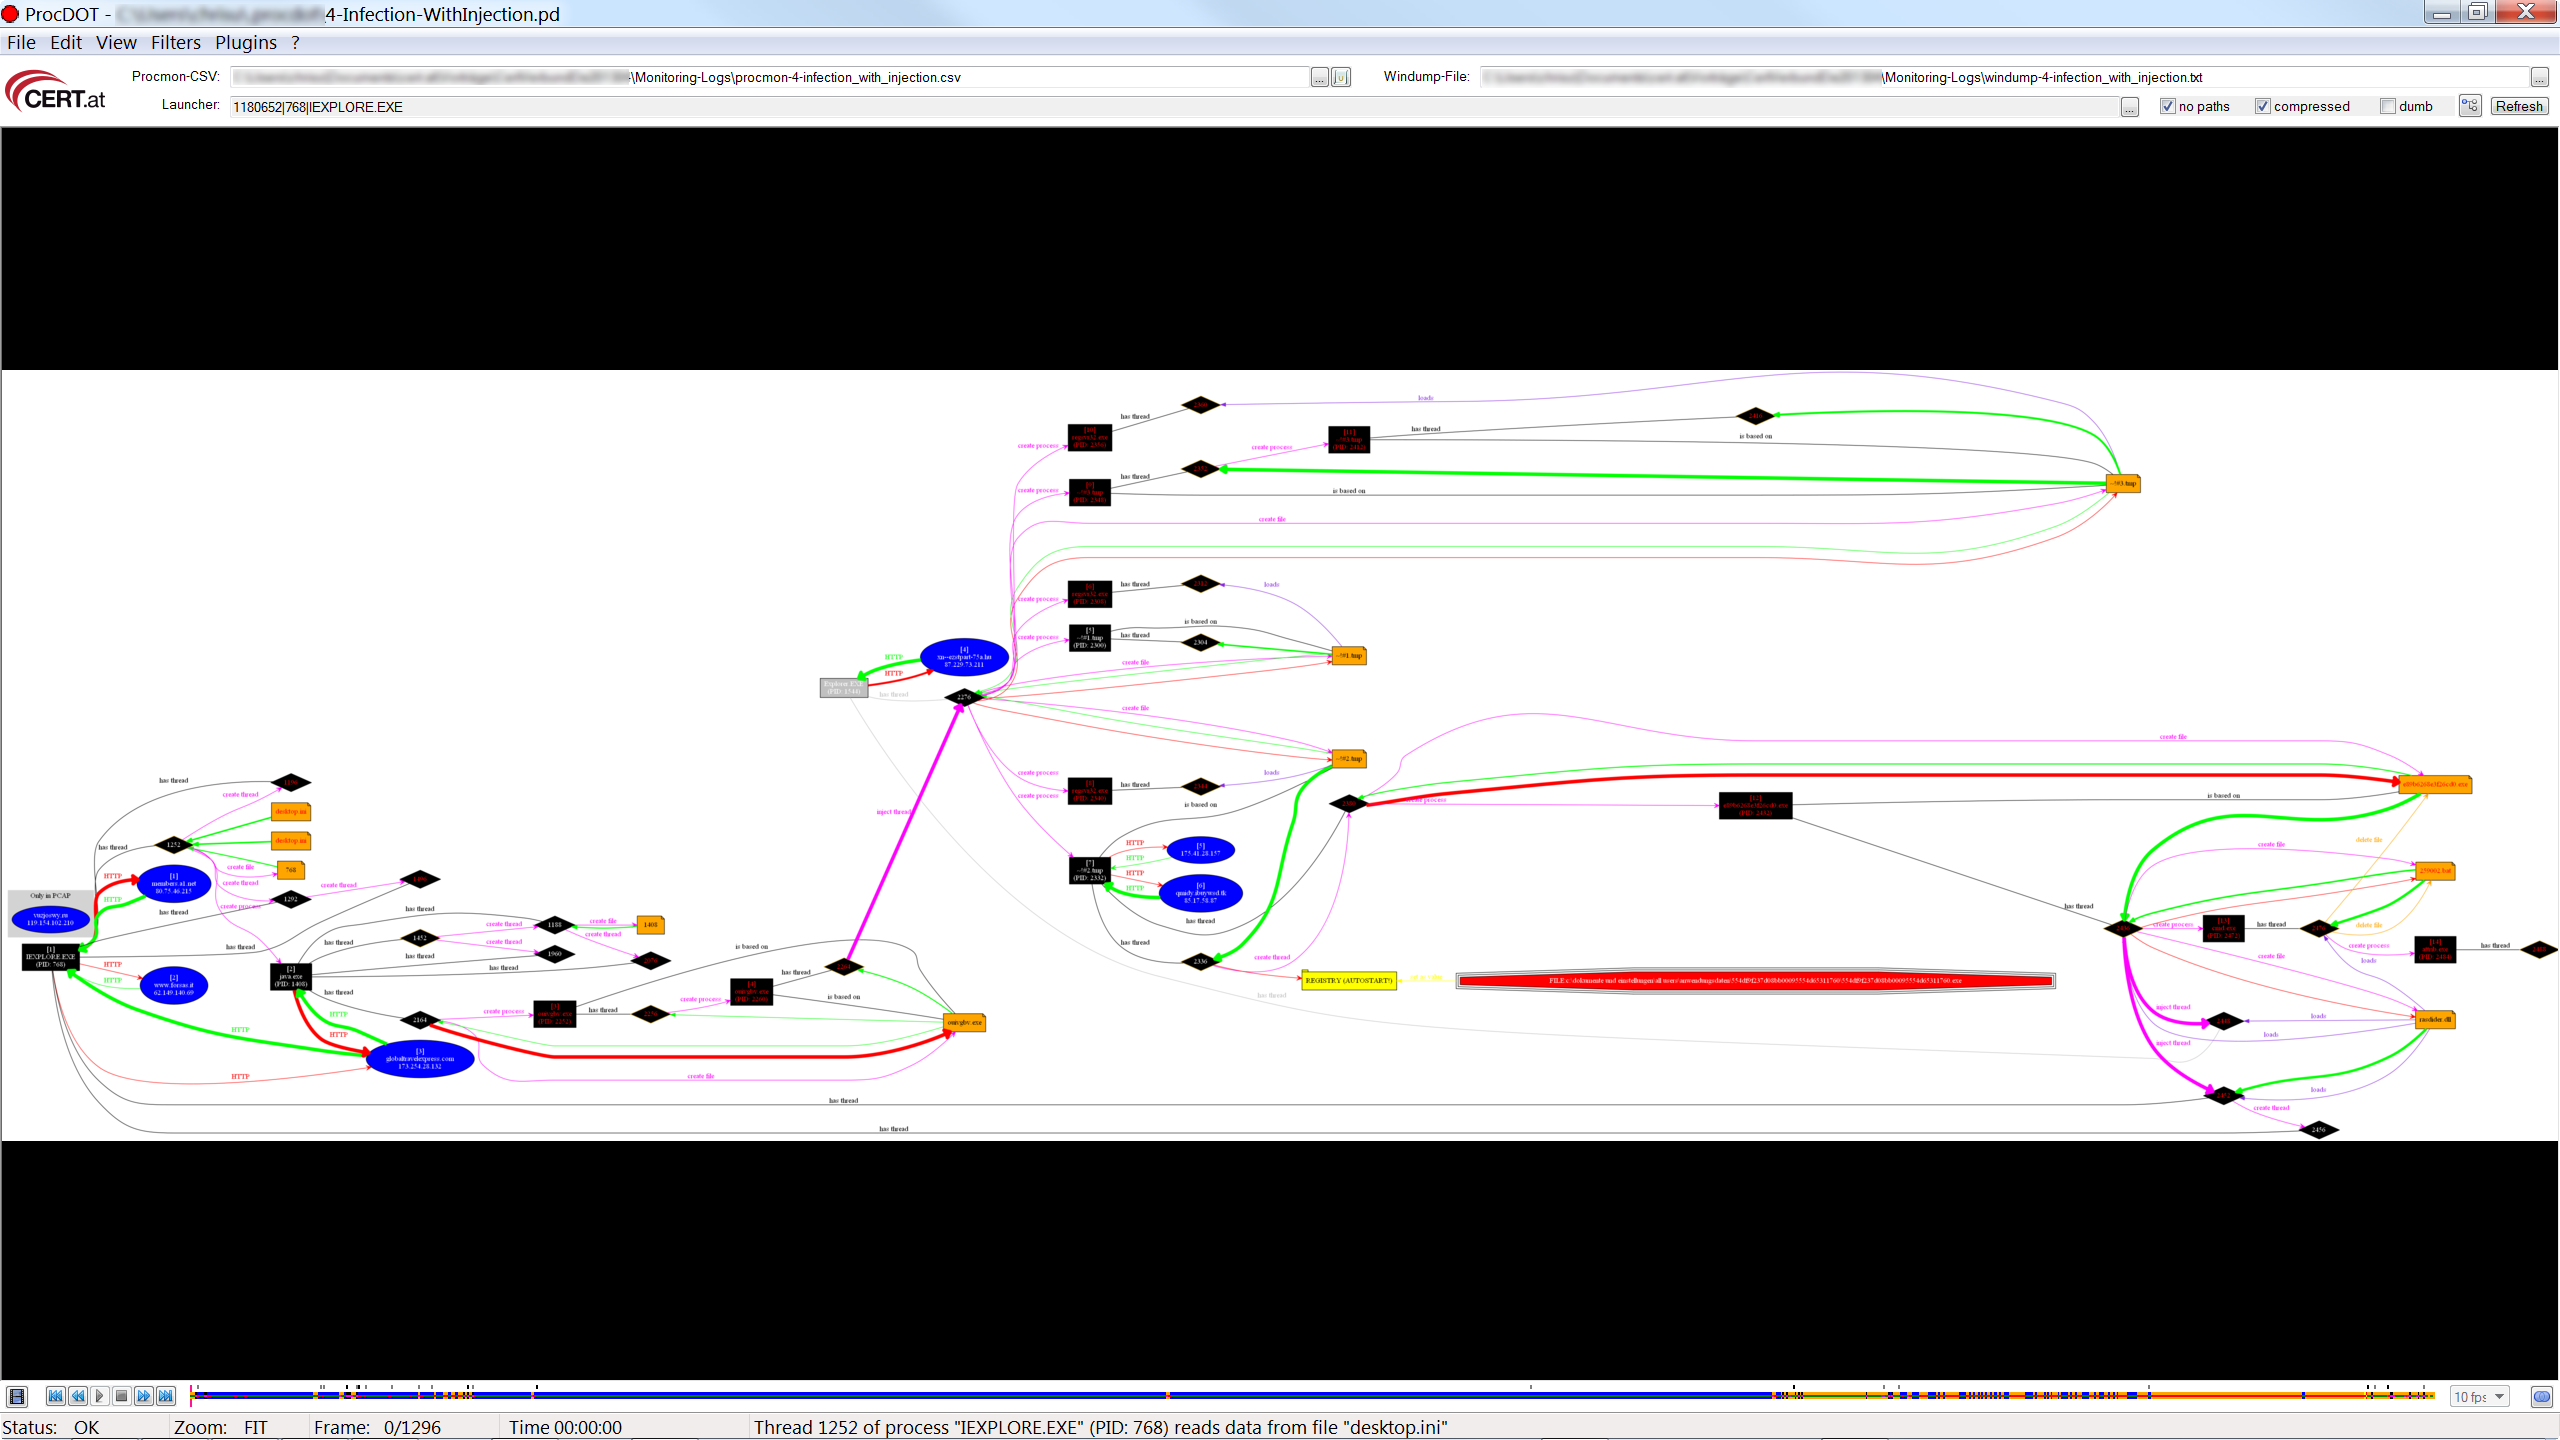2560x1440 pixels.
Task: Open launcher selection ellipsis button
Action: pos(2130,107)
